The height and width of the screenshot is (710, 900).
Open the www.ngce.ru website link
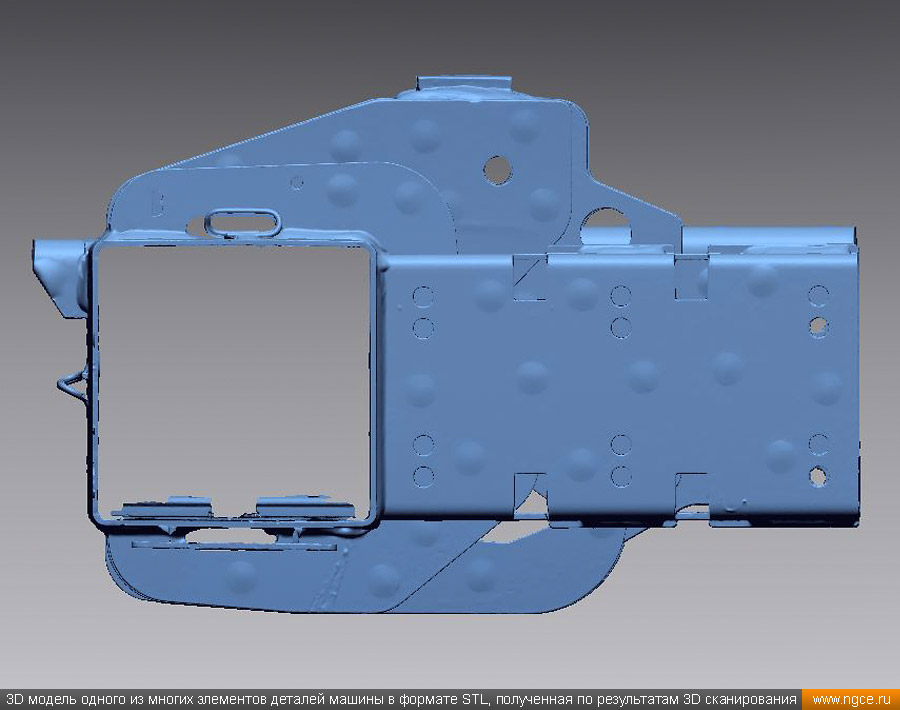(851, 700)
